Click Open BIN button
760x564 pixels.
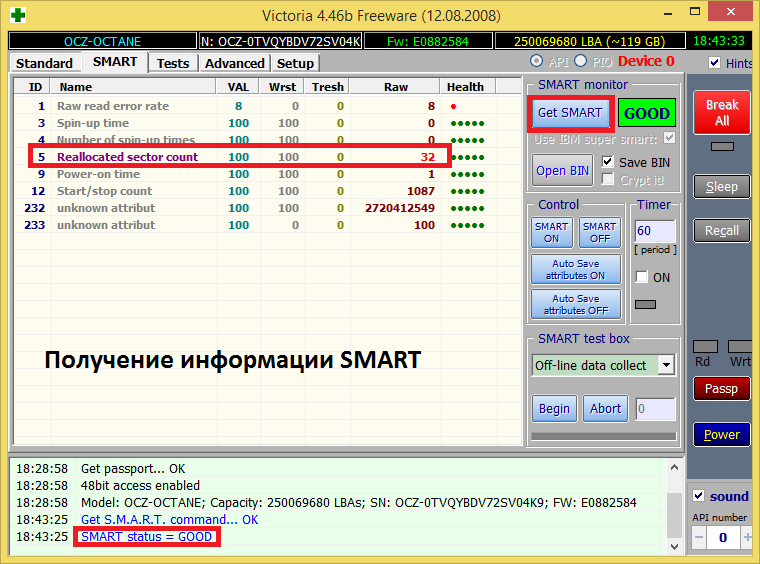click(x=562, y=171)
